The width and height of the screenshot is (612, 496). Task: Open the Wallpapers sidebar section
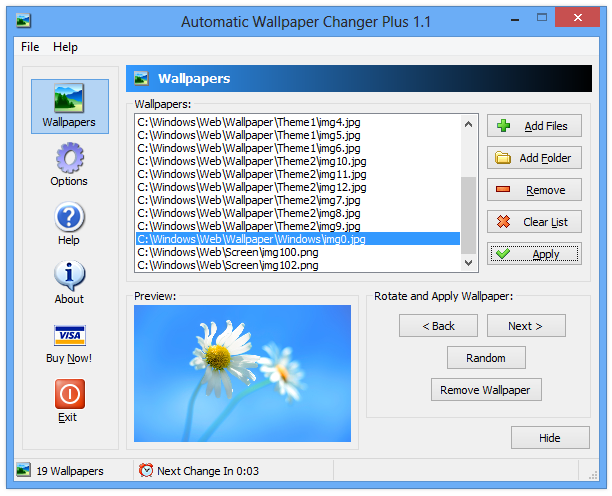[x=69, y=106]
